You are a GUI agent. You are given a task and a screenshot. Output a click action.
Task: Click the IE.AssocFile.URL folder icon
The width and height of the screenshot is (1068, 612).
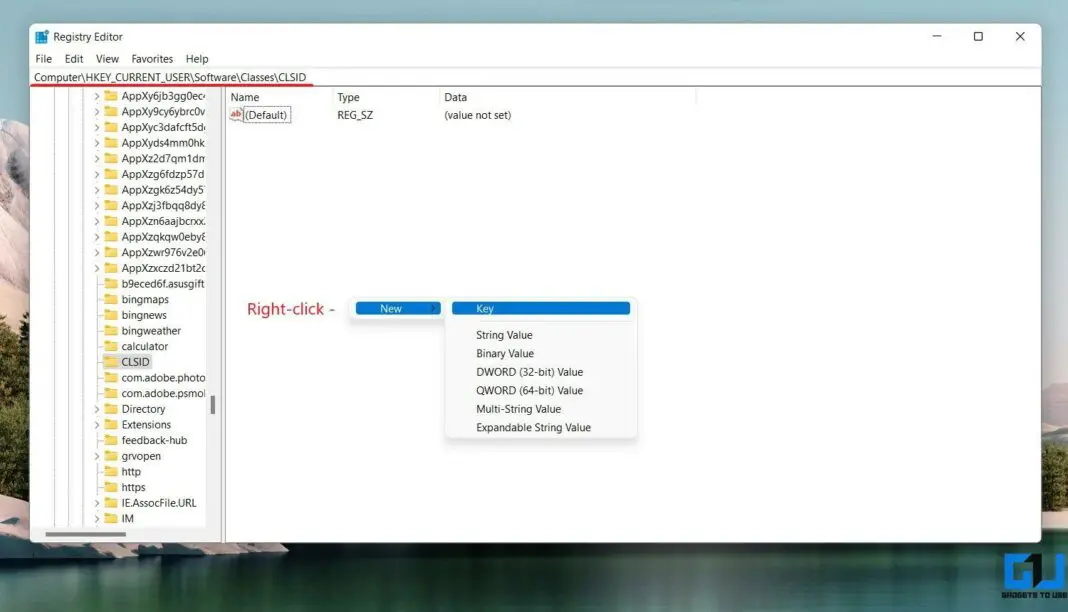[x=109, y=502]
